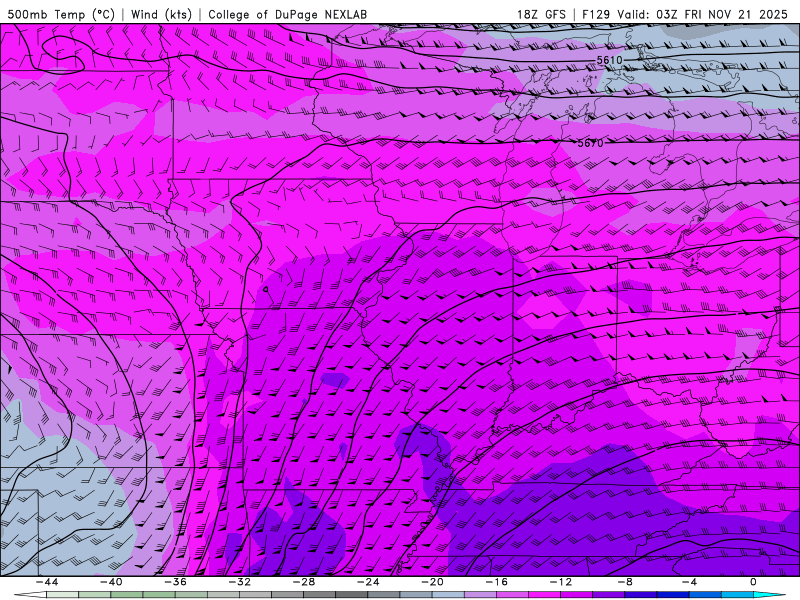This screenshot has width=800, height=600.
Task: Pick the pale green swatch right of -44 tick
Action: coord(63,594)
